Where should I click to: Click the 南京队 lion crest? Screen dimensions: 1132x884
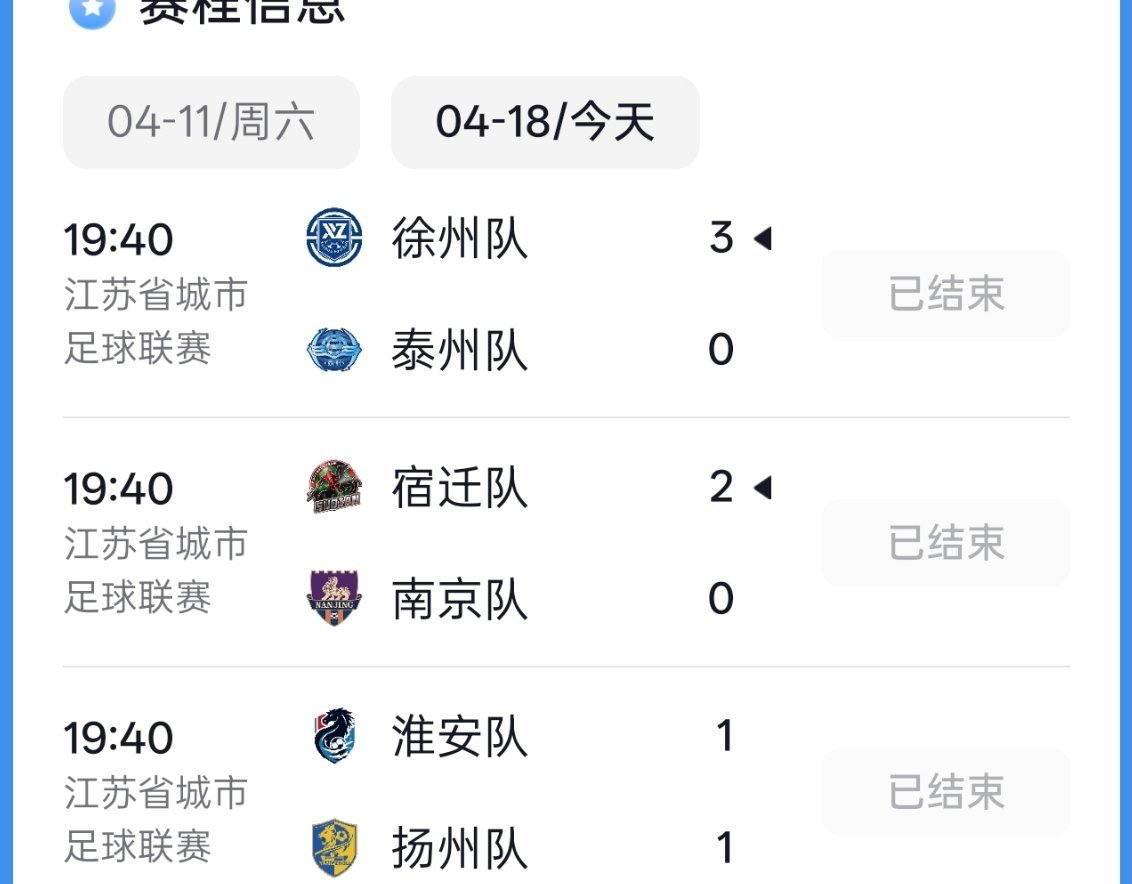point(333,598)
